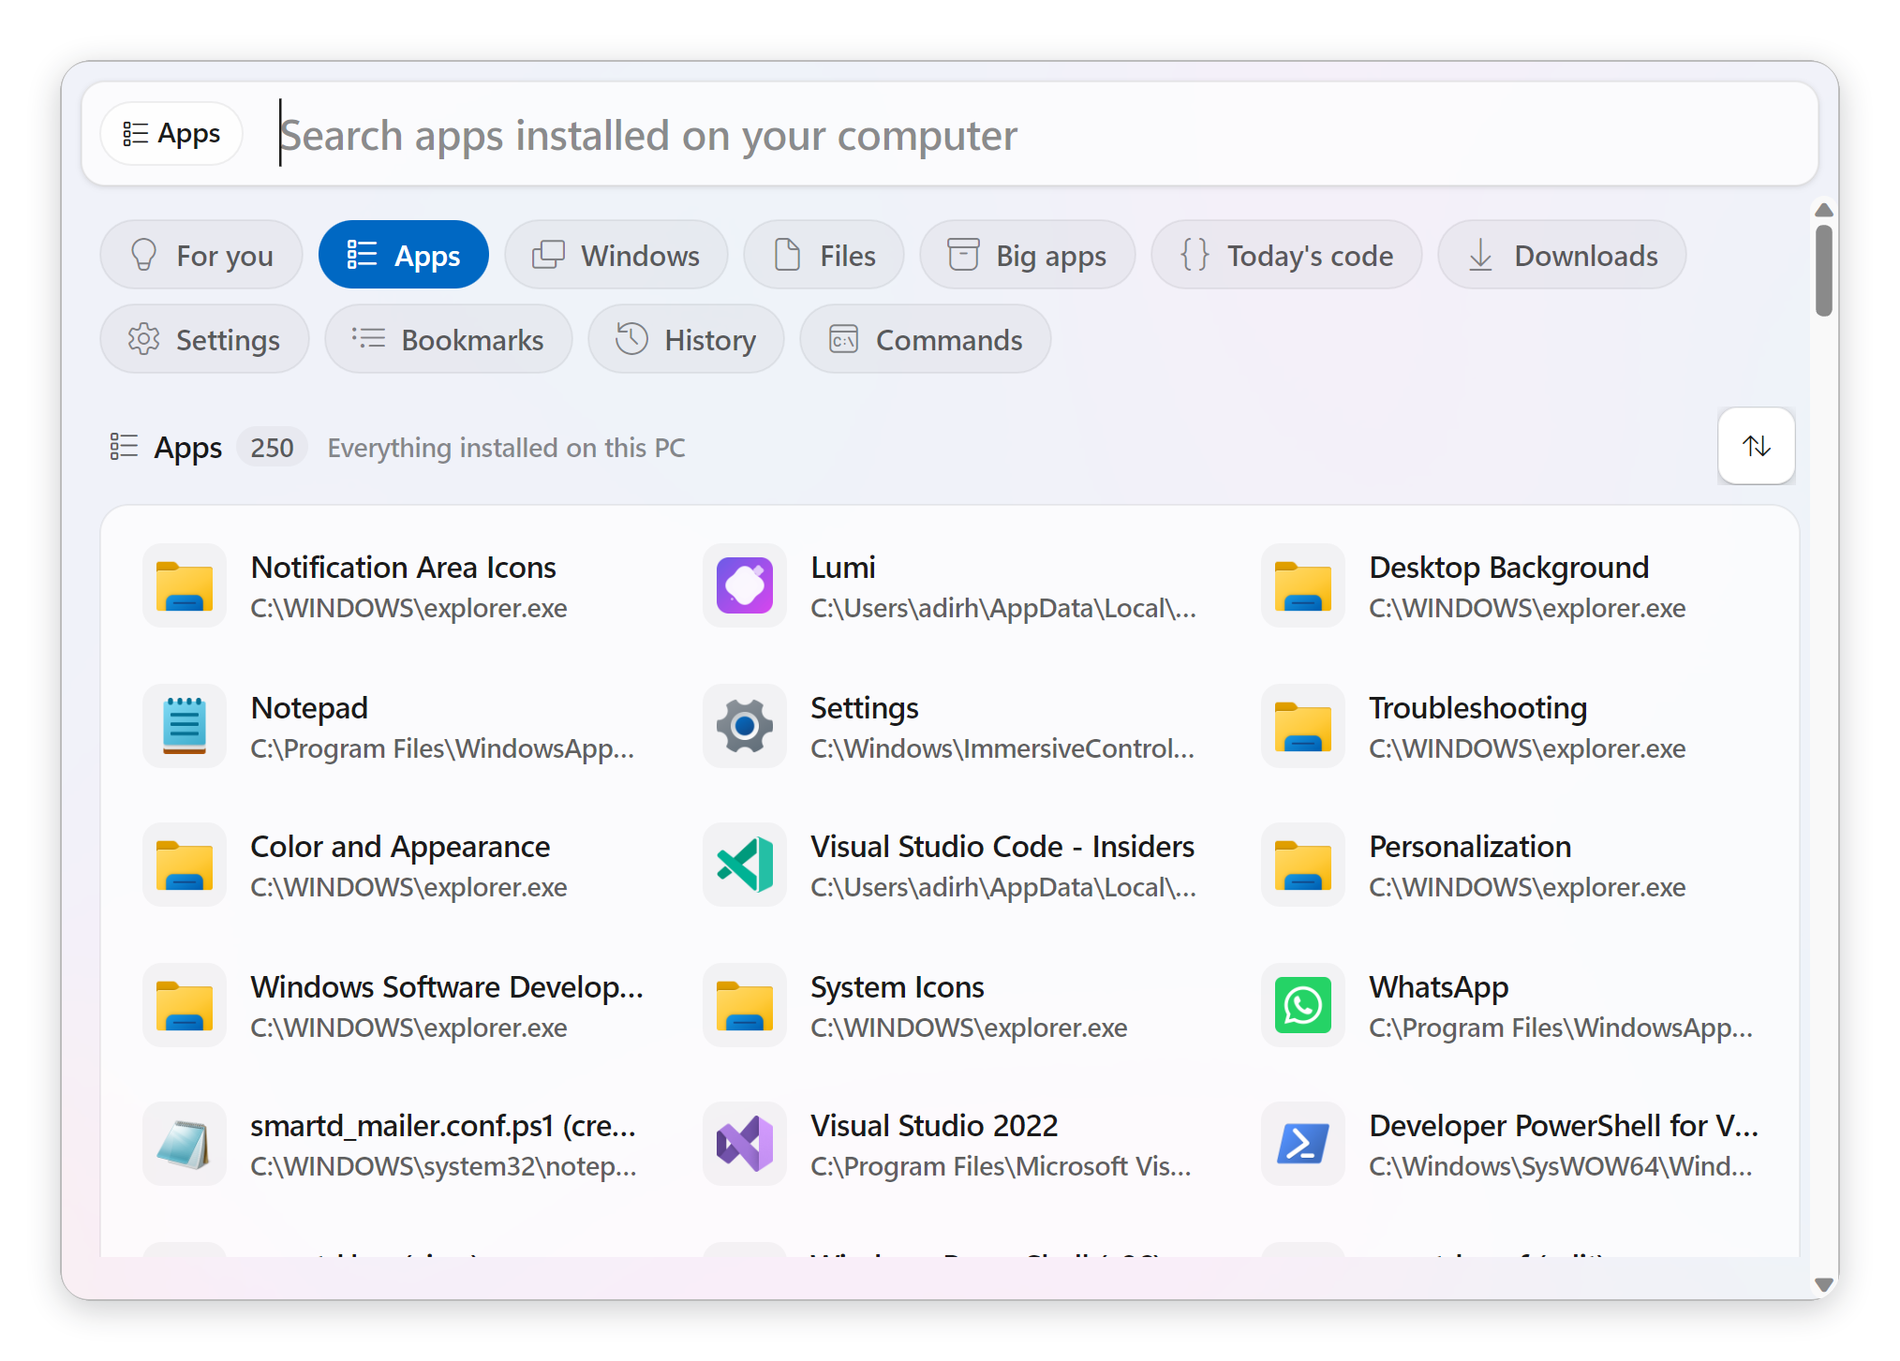
Task: Click the Apps mode badge in search bar
Action: point(171,133)
